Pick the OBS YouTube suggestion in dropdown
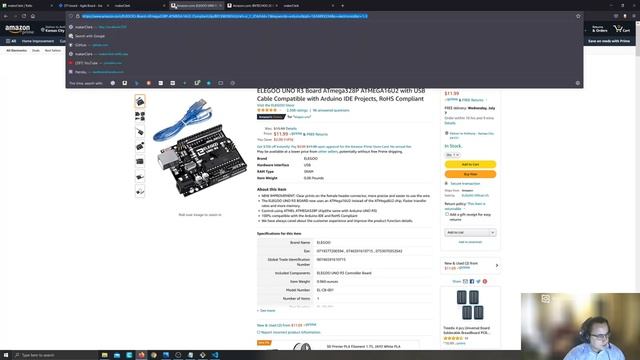Viewport: 640px width, 360px height. click(x=324, y=63)
